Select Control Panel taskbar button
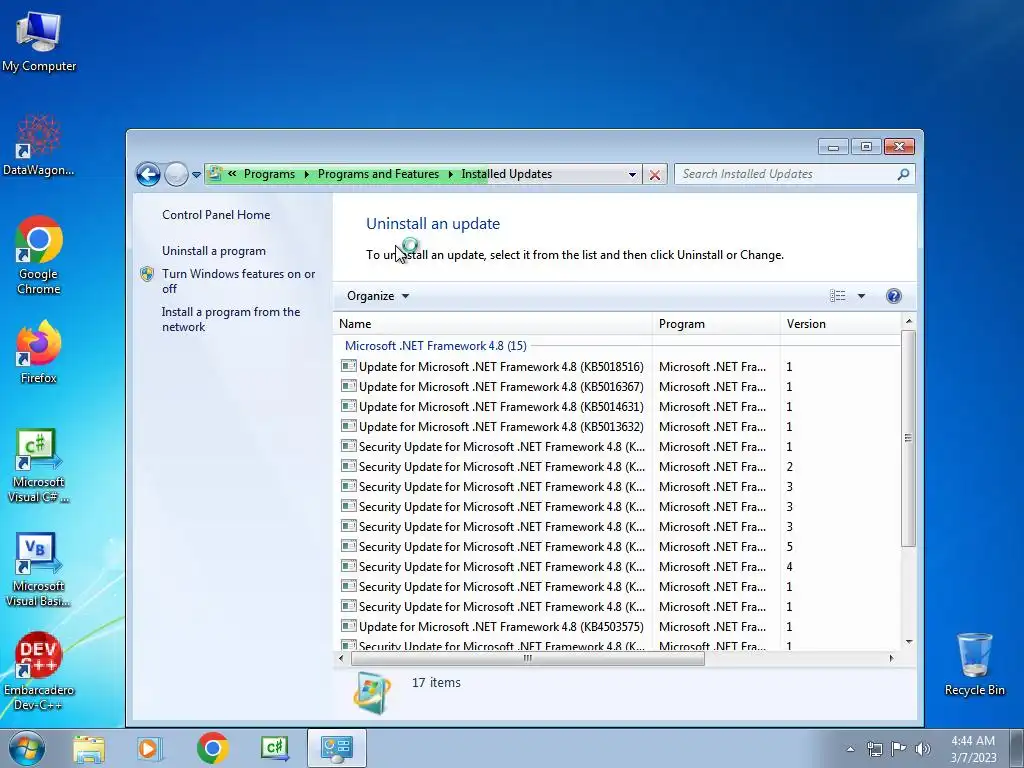Screen dimensions: 1024x768 tap(336, 748)
